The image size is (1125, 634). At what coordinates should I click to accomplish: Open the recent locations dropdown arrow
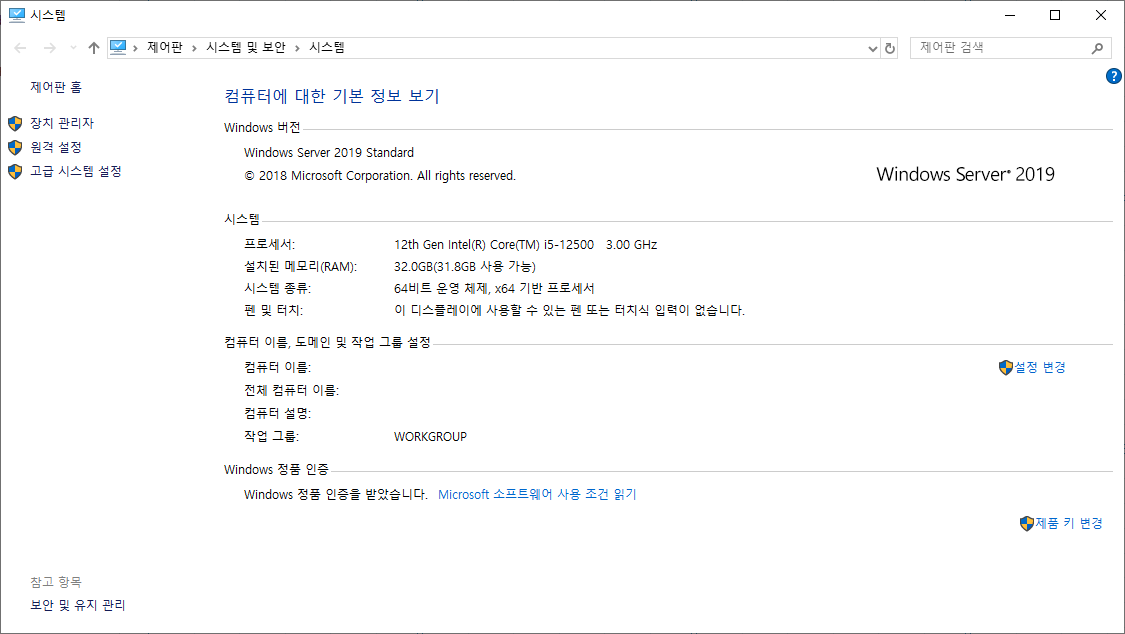pyautogui.click(x=72, y=48)
